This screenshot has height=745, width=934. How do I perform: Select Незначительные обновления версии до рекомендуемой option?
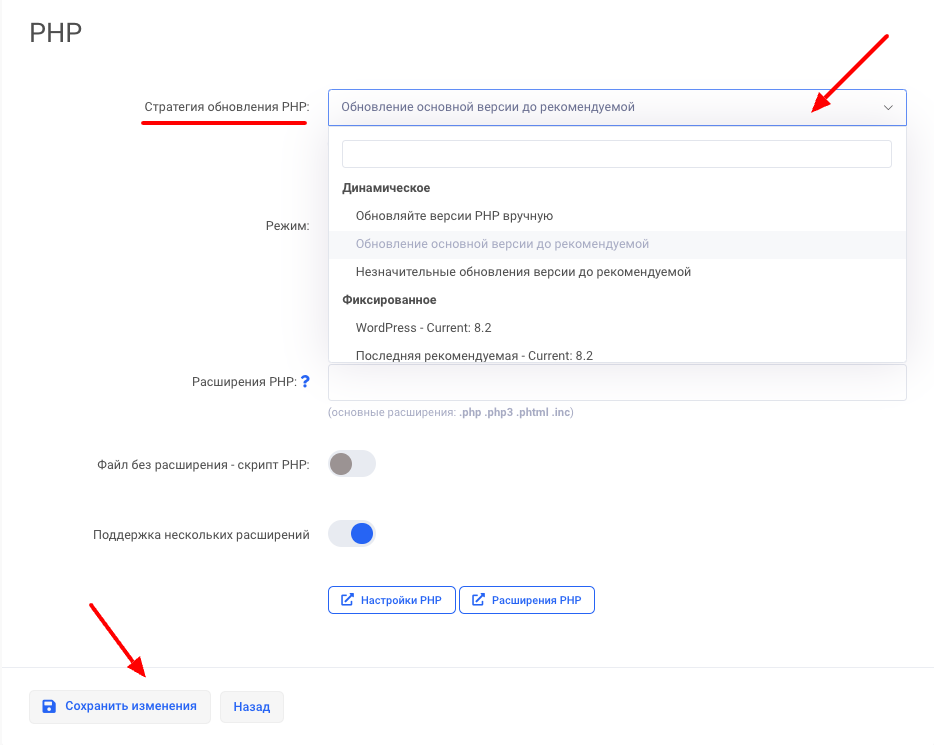pos(523,272)
